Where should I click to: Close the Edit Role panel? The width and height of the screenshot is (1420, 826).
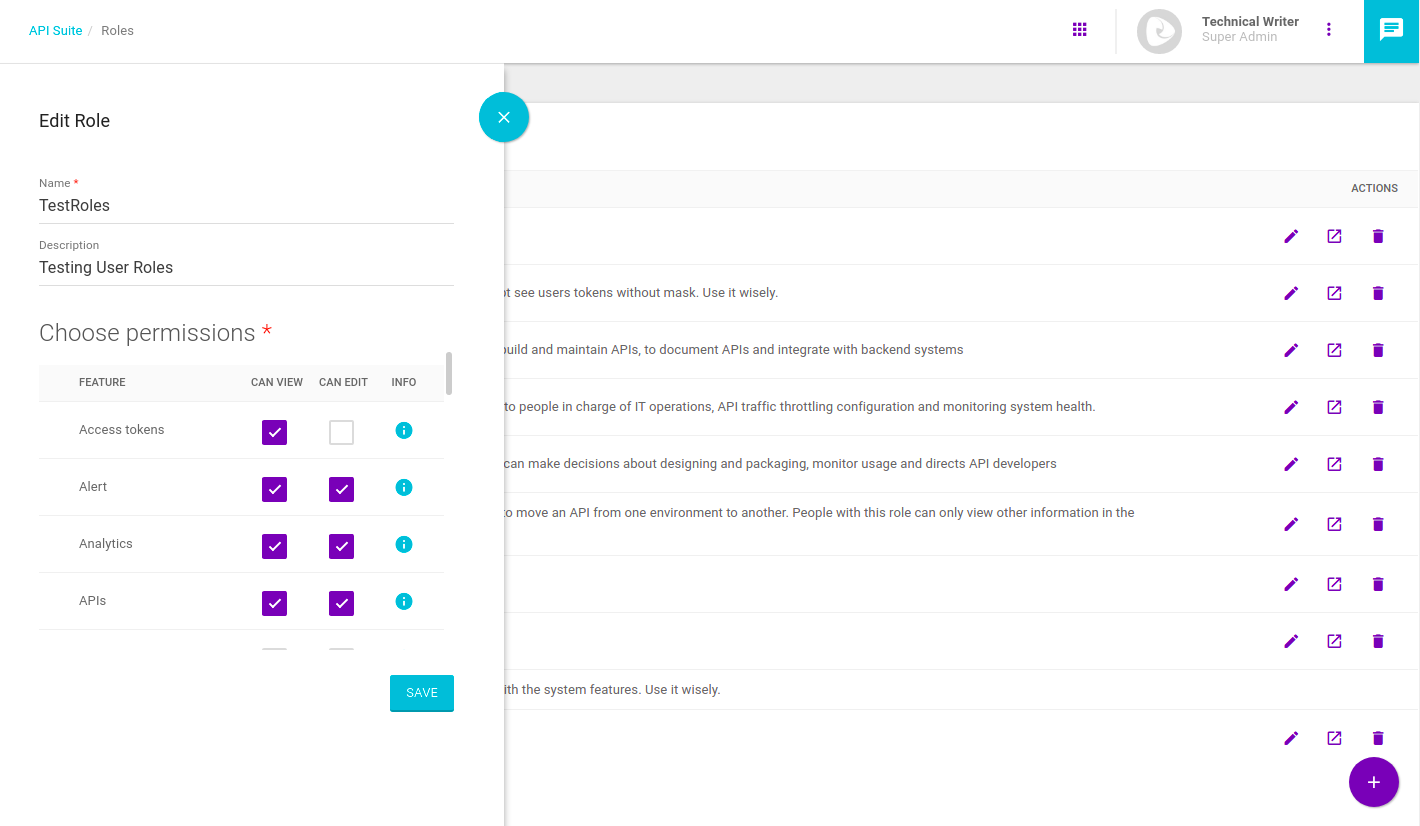tap(504, 117)
